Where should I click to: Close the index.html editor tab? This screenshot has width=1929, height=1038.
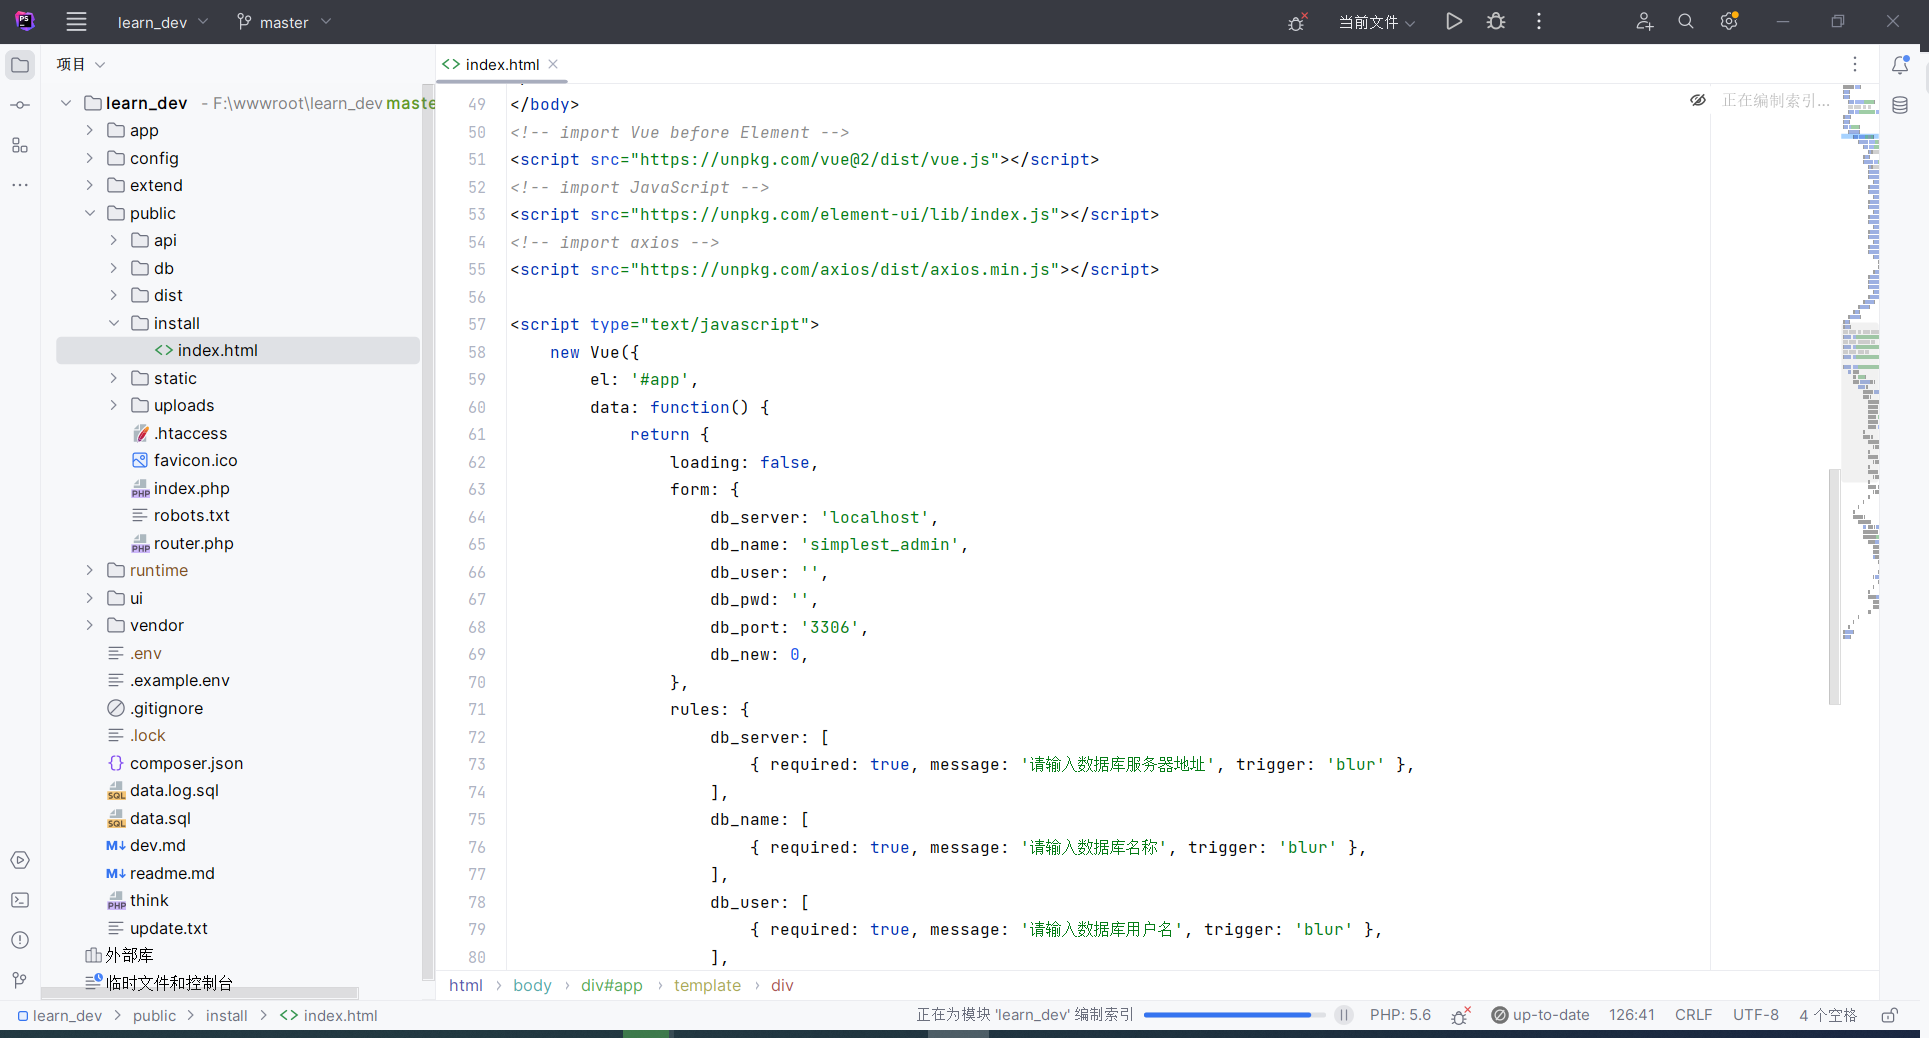(x=553, y=64)
